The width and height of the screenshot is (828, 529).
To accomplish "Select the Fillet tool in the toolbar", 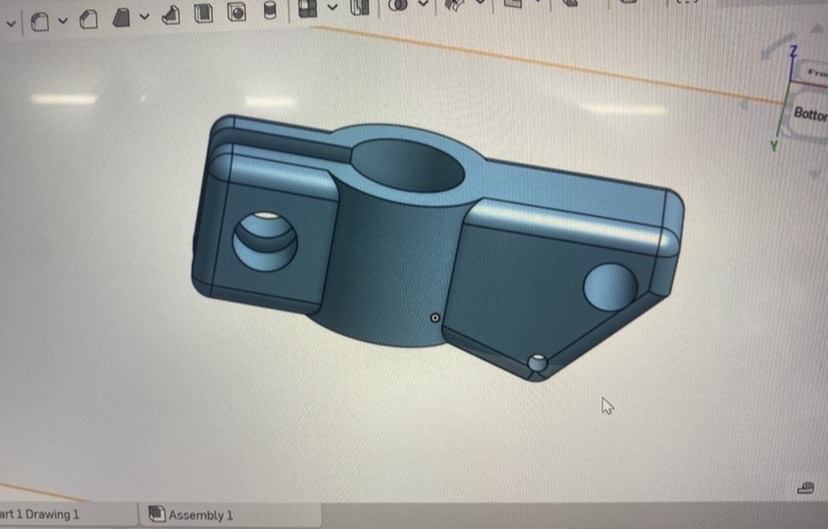I will [x=41, y=17].
